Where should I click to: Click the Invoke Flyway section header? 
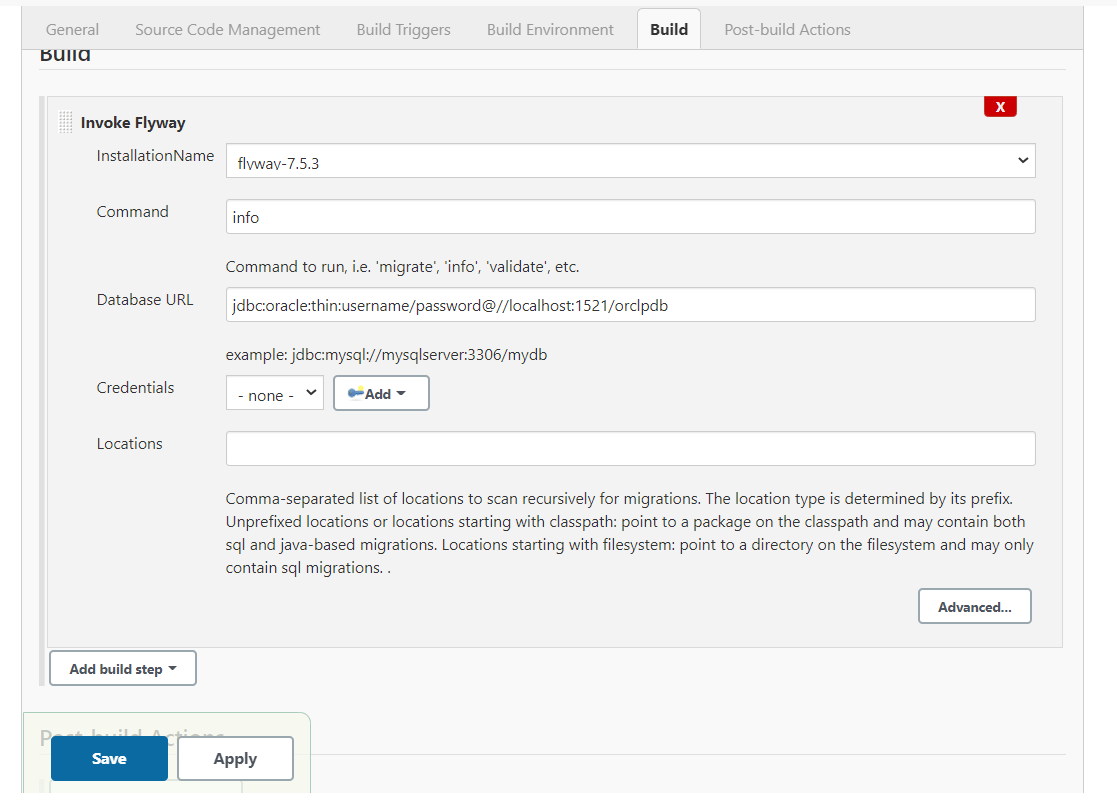pyautogui.click(x=133, y=122)
